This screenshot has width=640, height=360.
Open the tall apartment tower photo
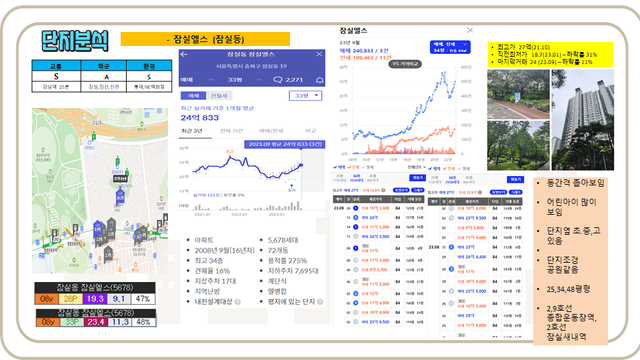tap(583, 120)
